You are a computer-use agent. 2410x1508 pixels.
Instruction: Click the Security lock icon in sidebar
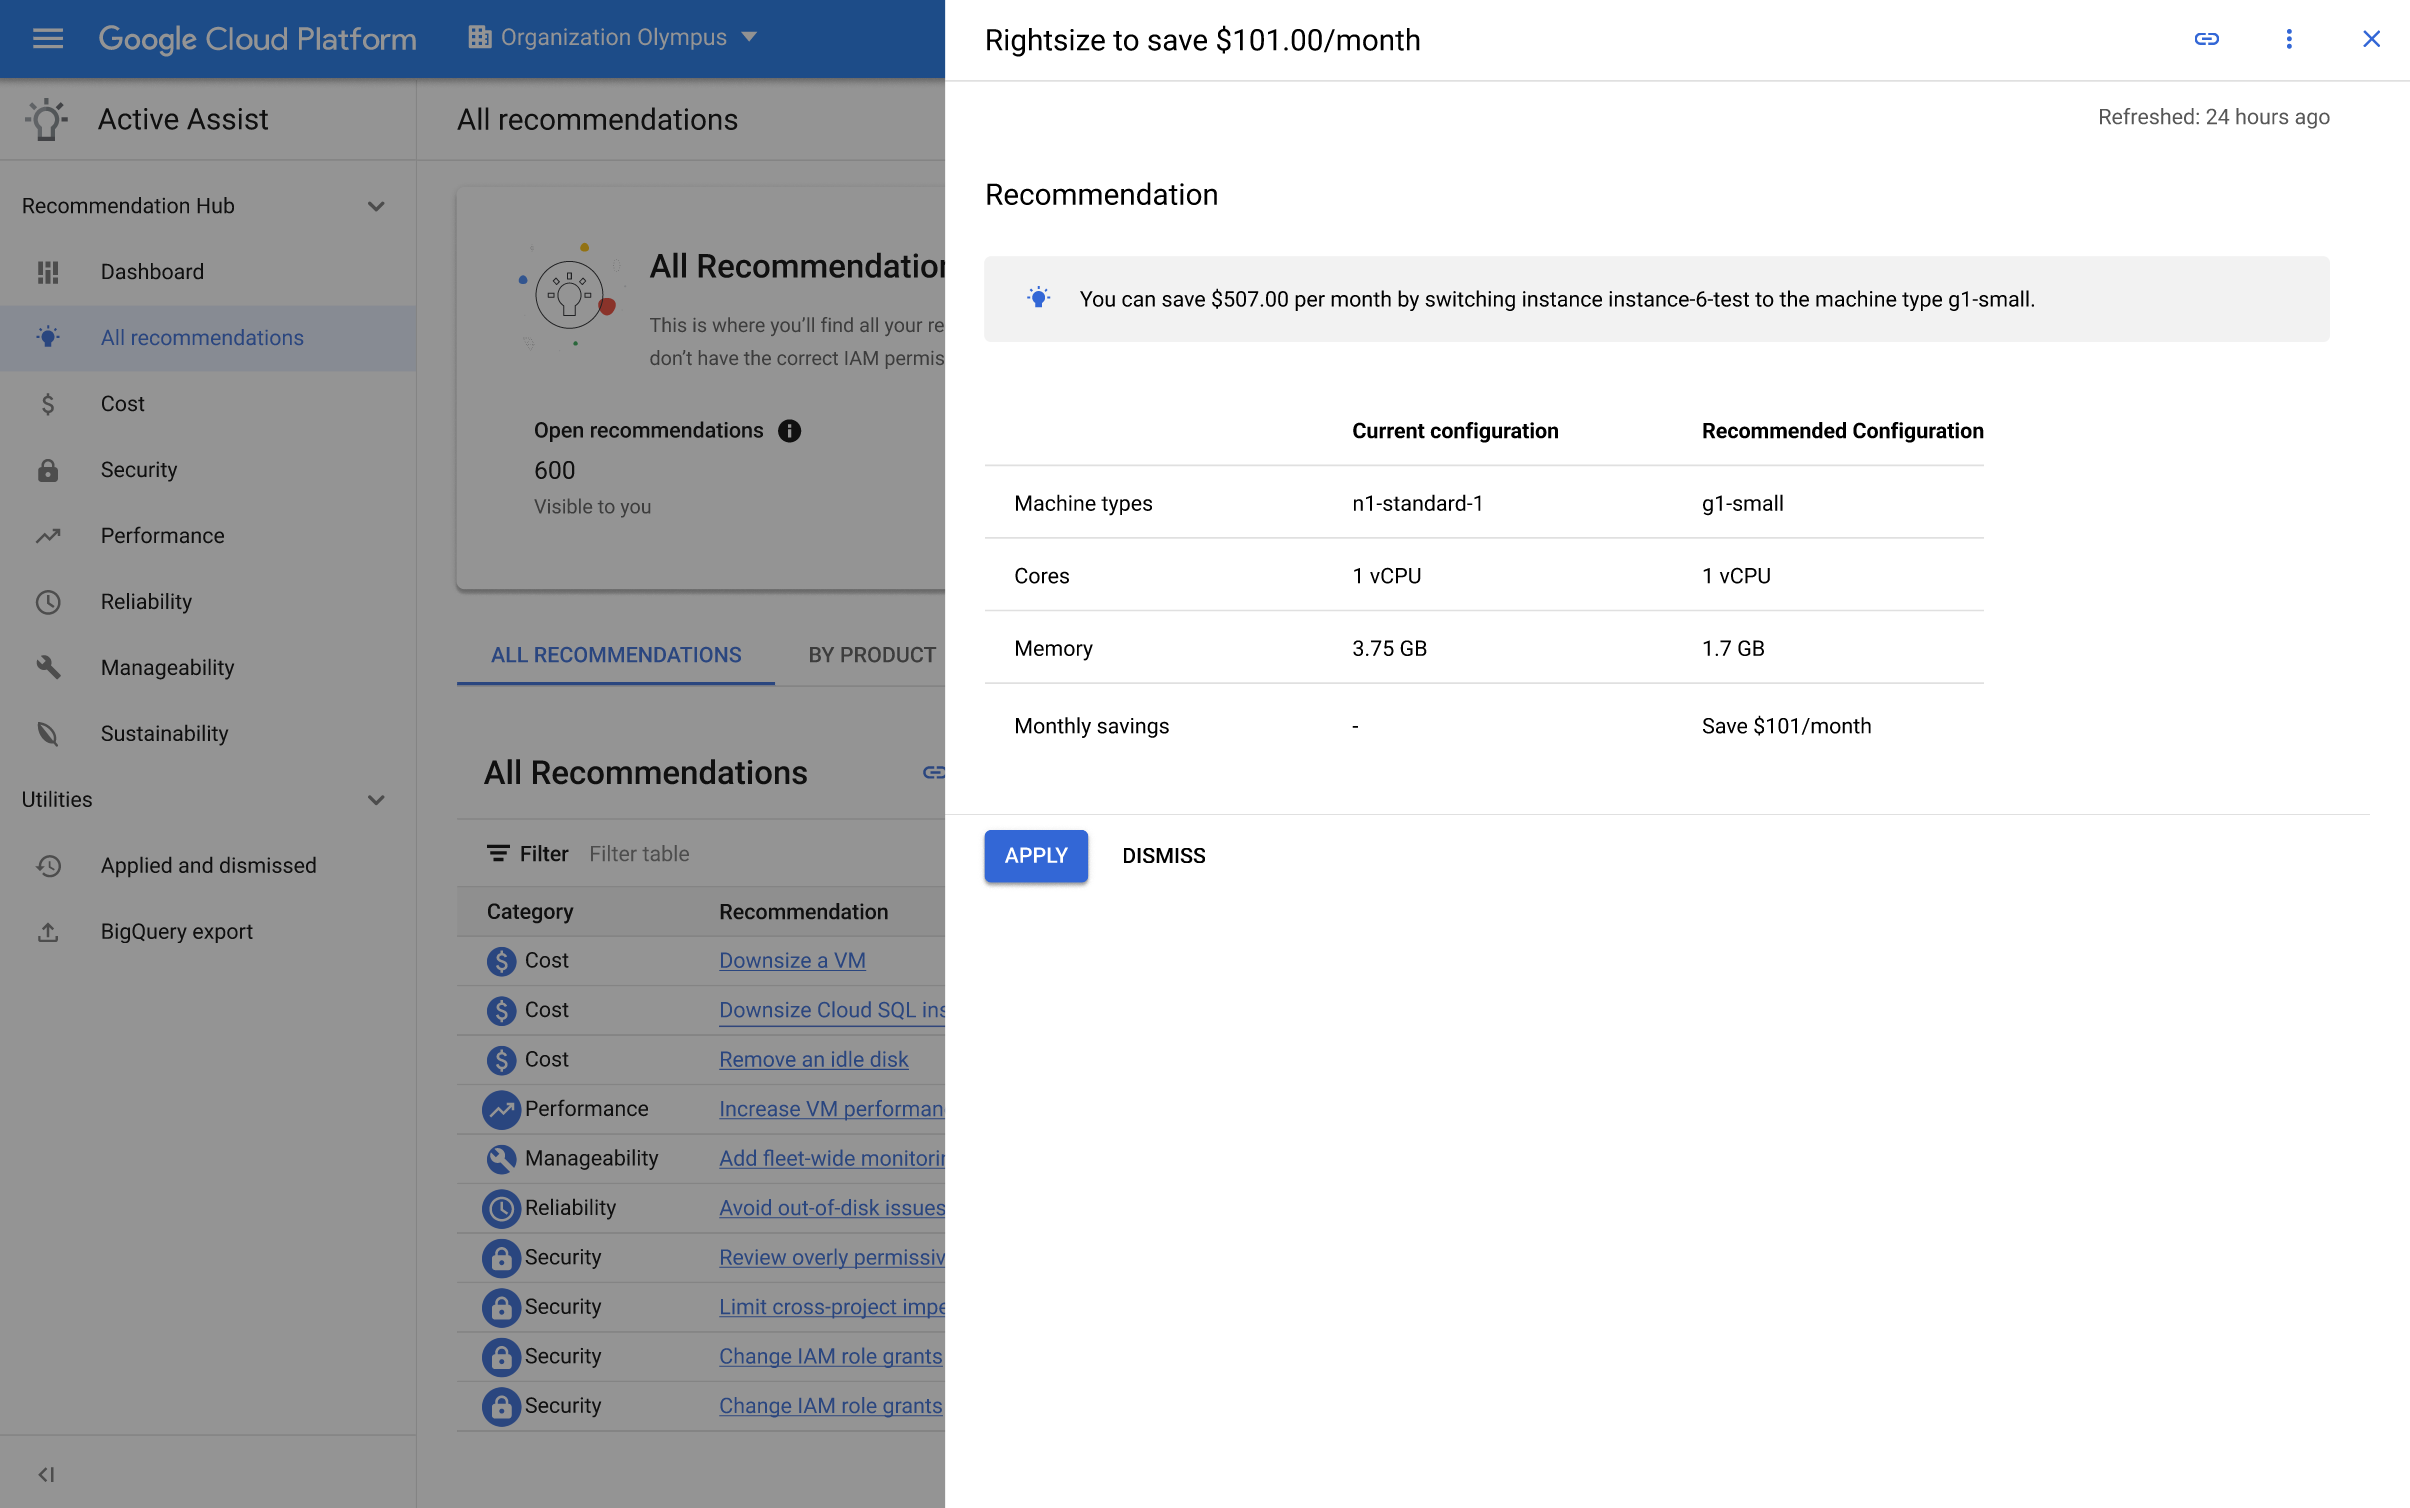49,469
